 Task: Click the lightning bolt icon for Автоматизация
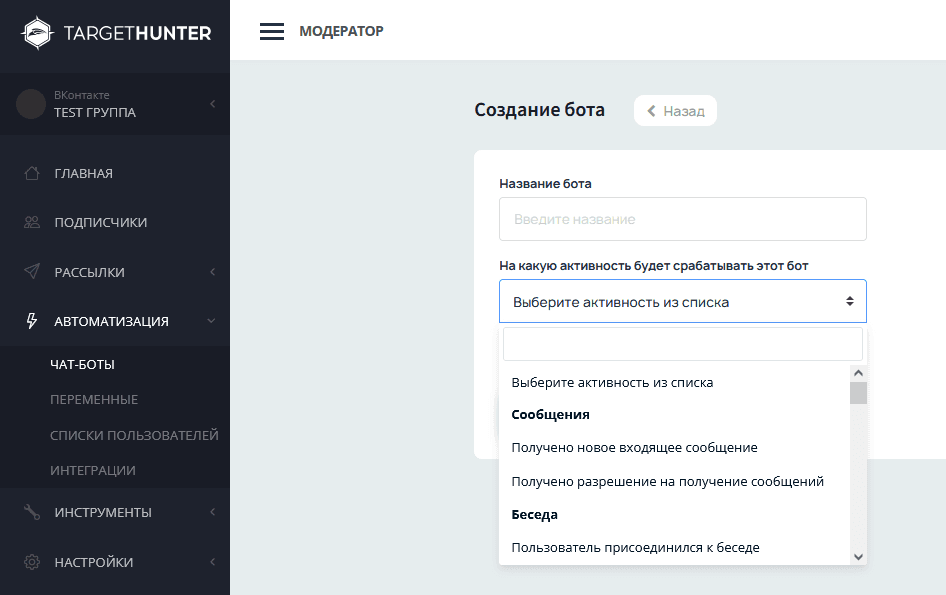32,321
